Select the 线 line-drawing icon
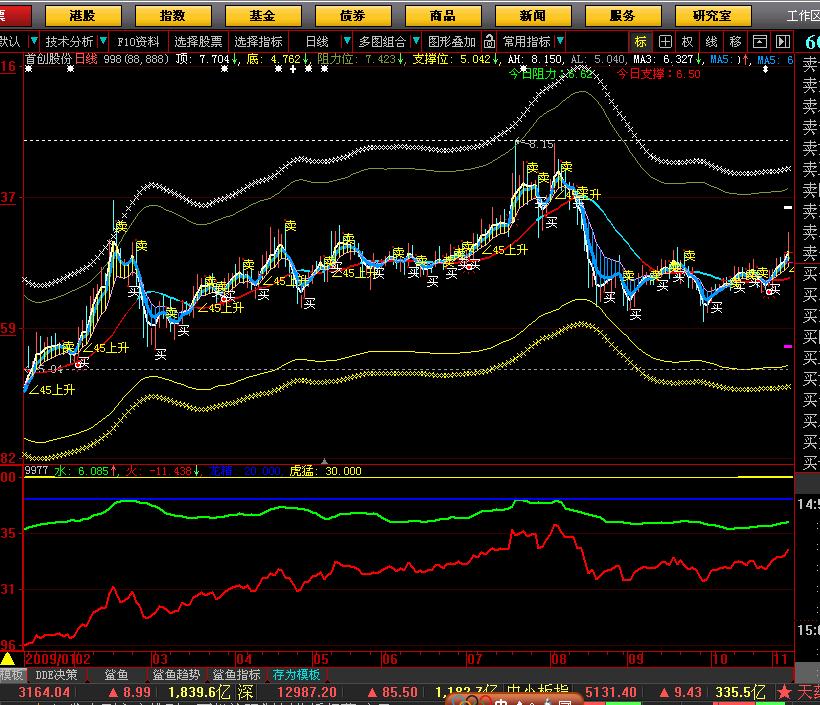Image resolution: width=820 pixels, height=705 pixels. [x=711, y=41]
